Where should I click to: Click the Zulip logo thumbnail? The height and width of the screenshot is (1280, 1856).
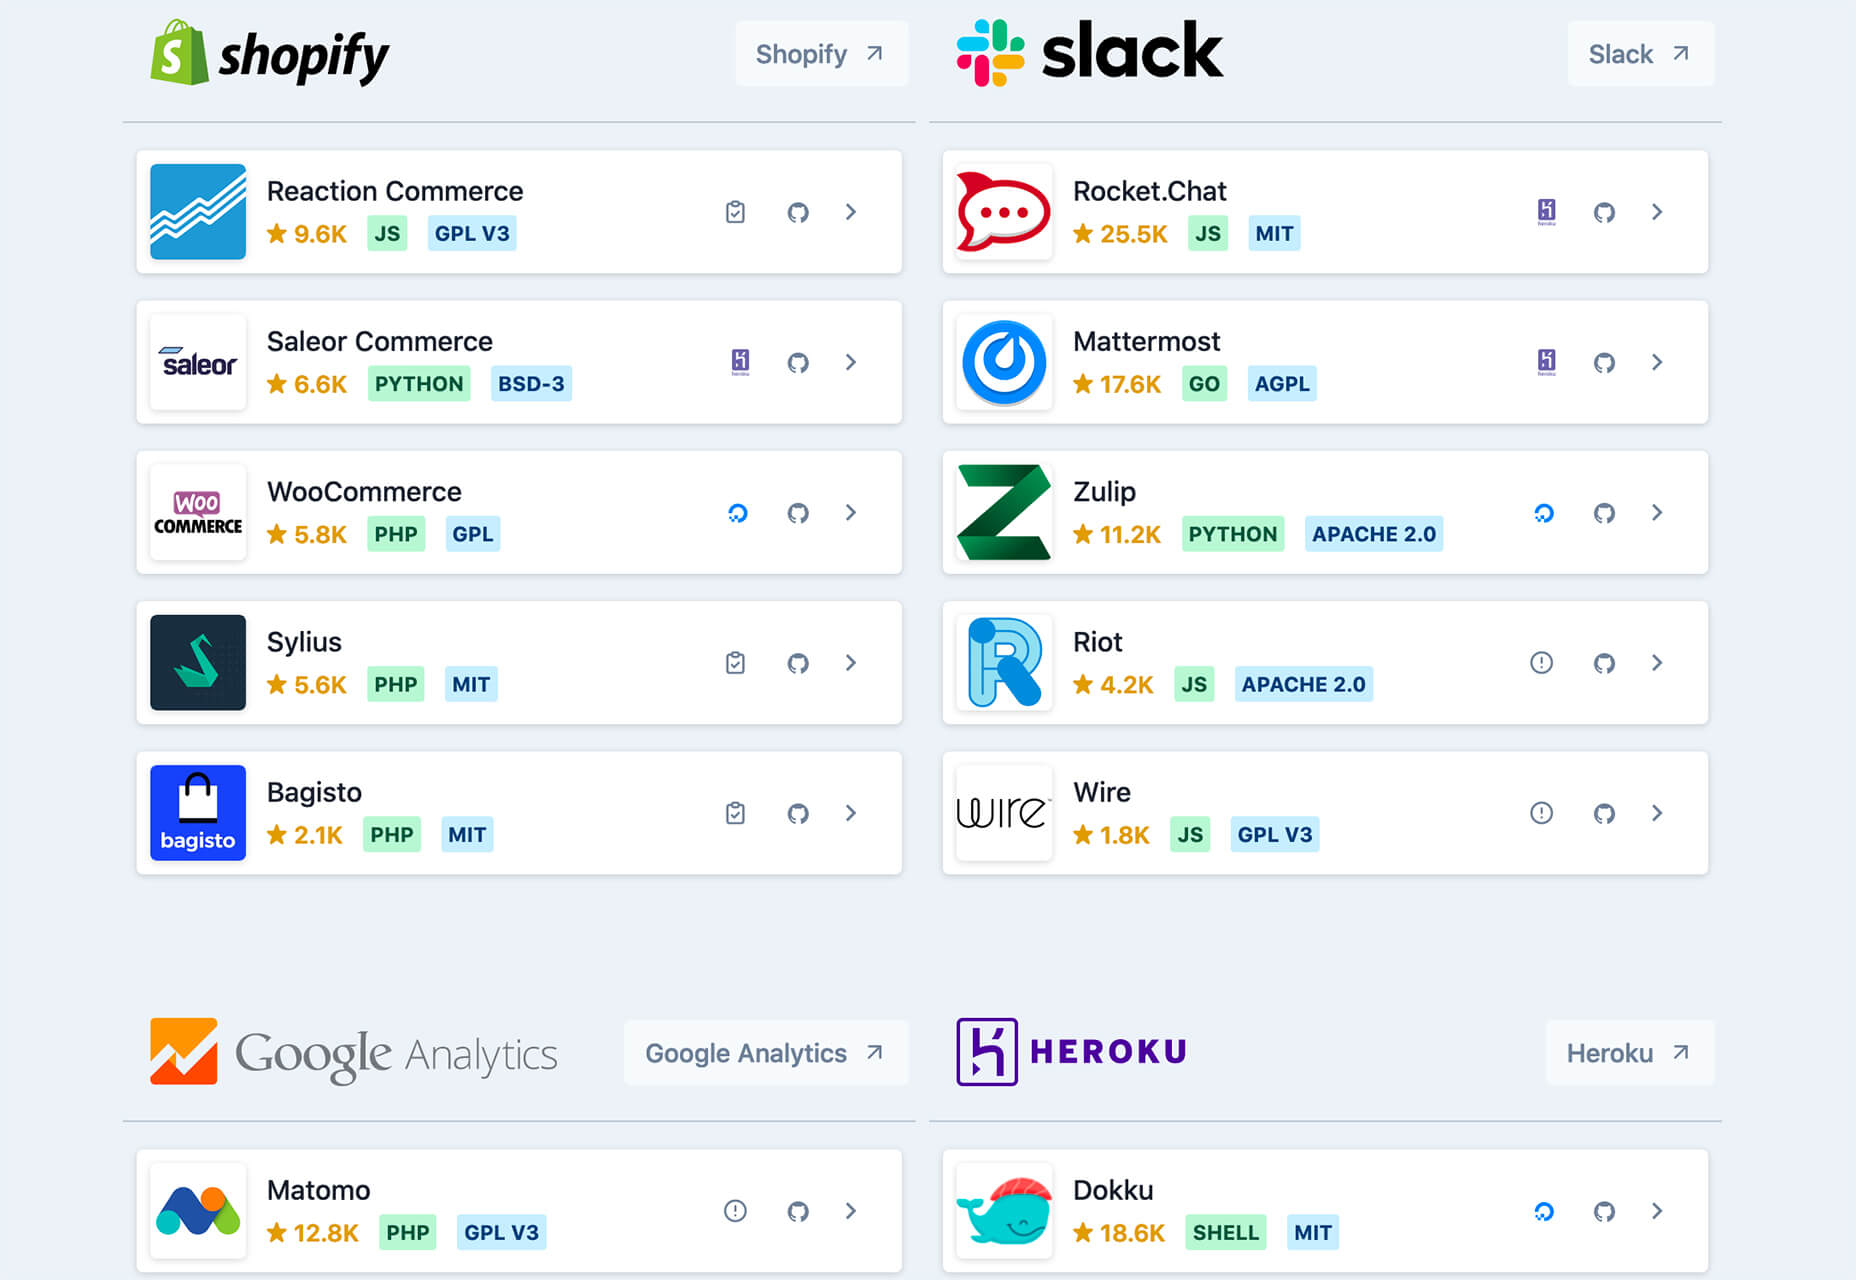1004,513
